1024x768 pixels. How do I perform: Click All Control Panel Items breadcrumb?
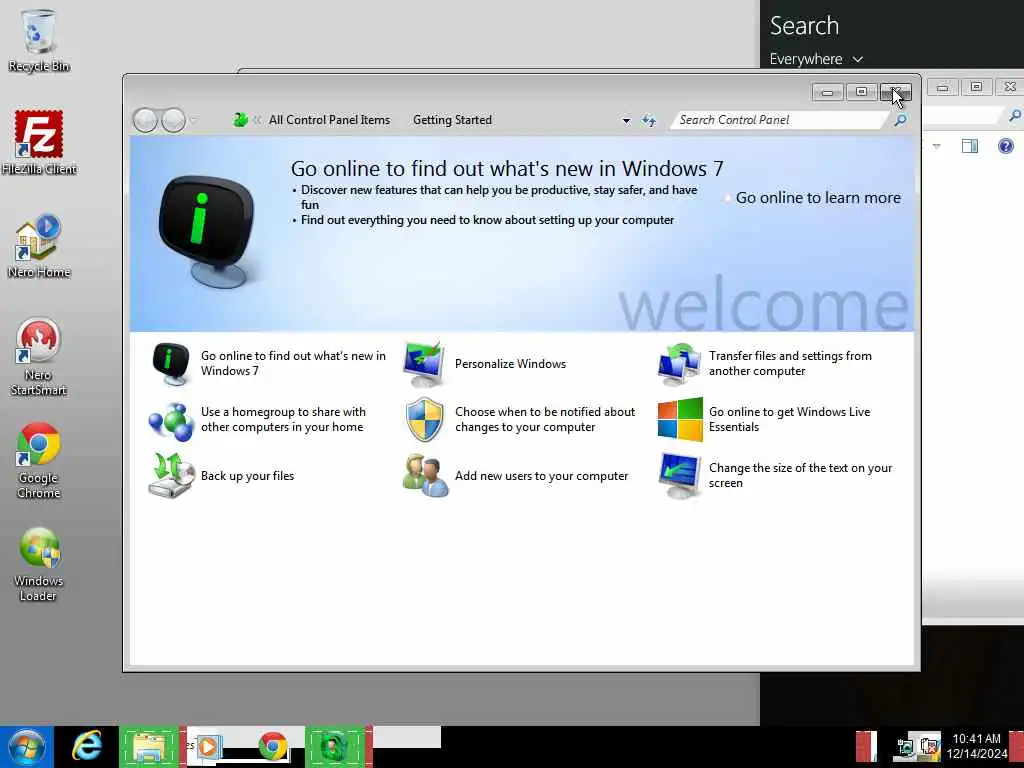point(329,120)
